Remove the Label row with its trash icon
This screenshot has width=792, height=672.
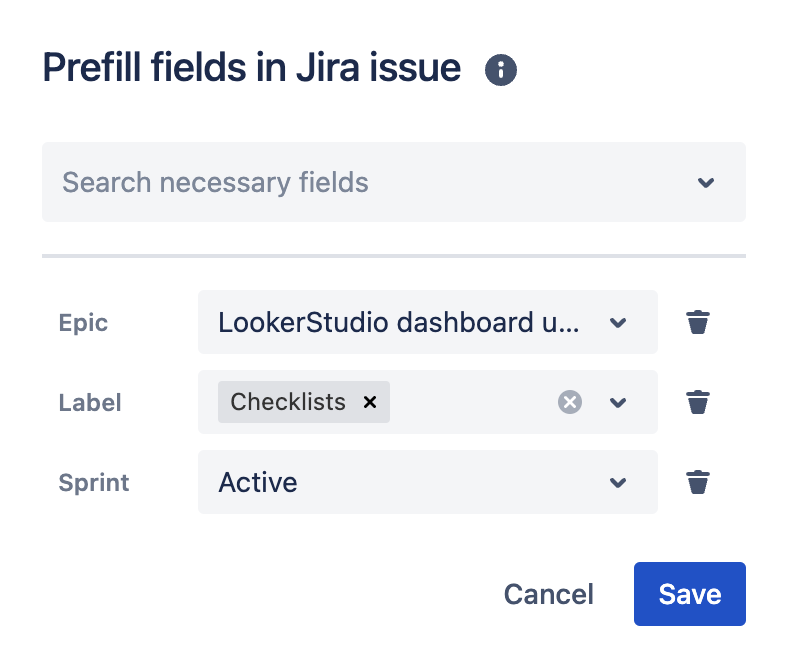click(x=698, y=402)
